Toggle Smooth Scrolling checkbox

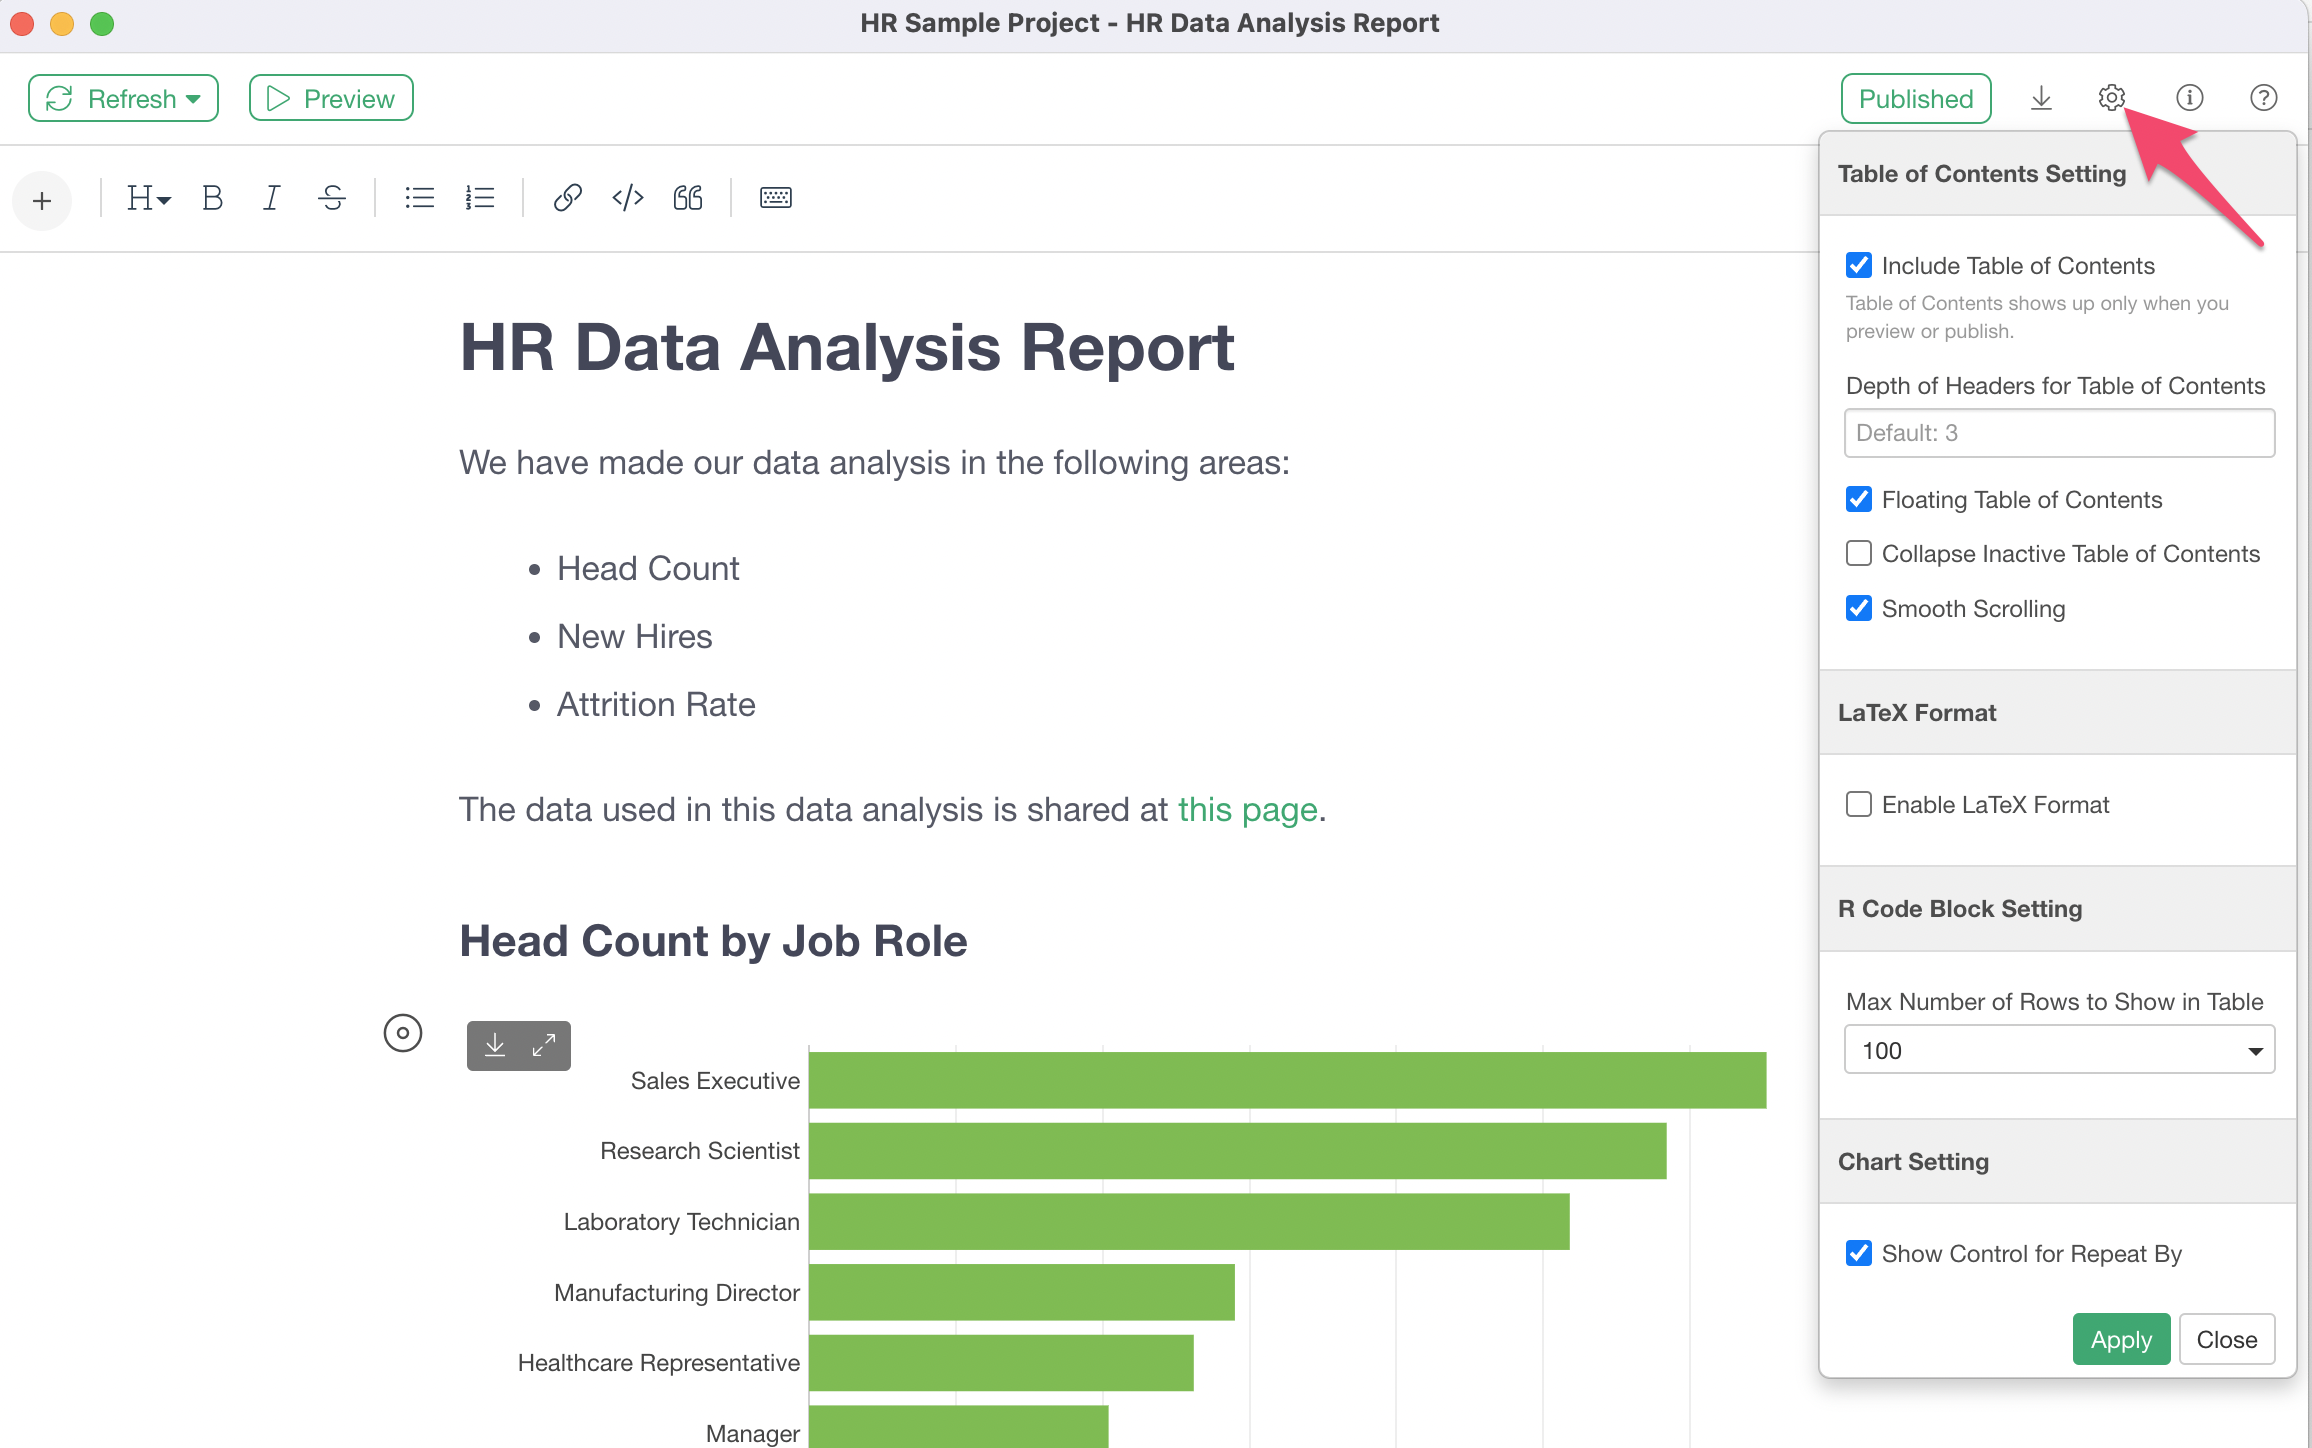click(x=1859, y=608)
